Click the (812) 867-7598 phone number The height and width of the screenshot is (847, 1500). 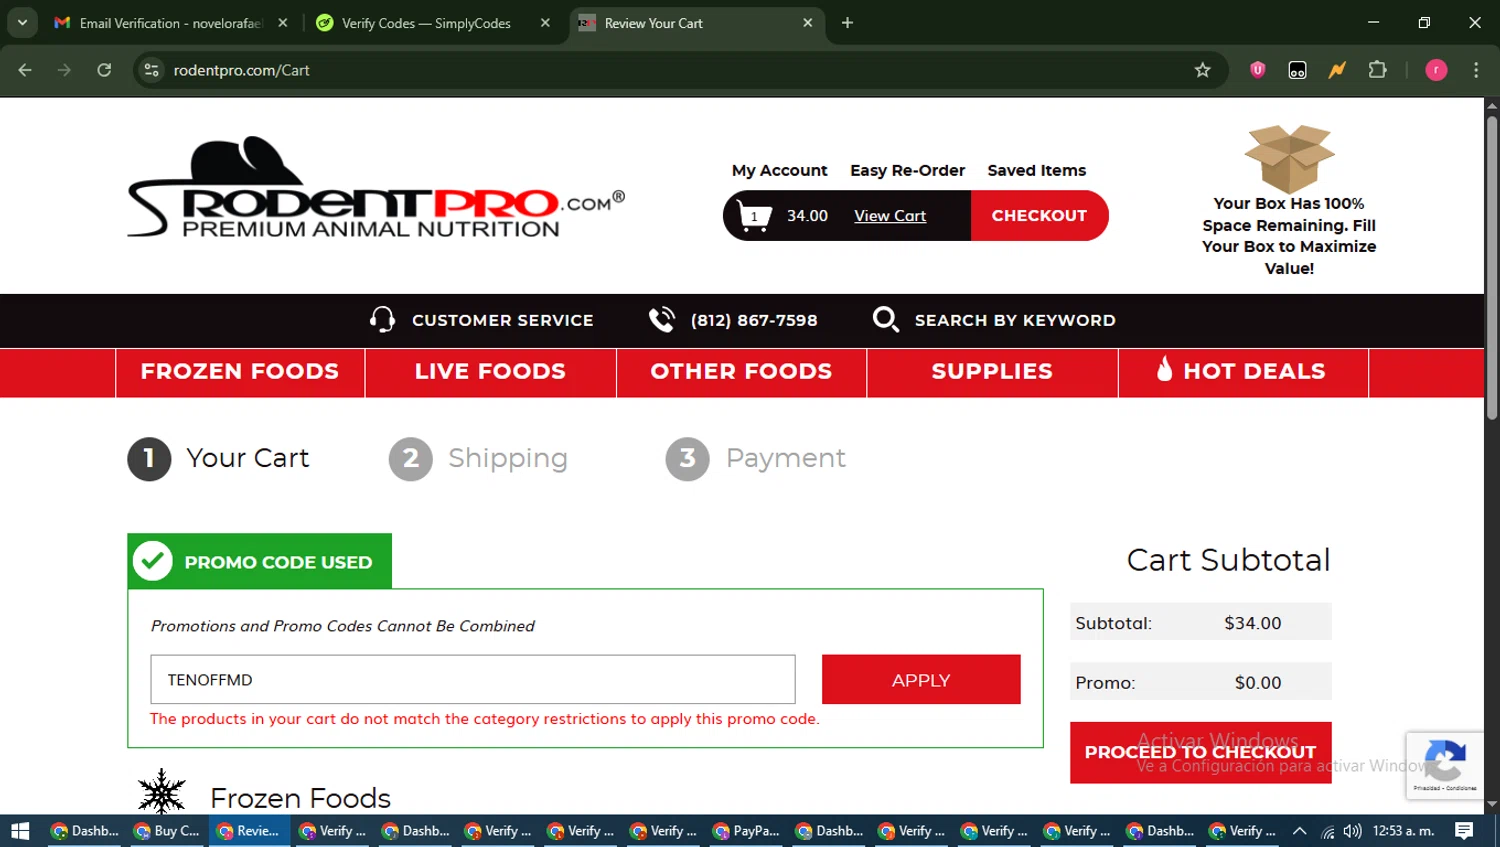(x=754, y=320)
